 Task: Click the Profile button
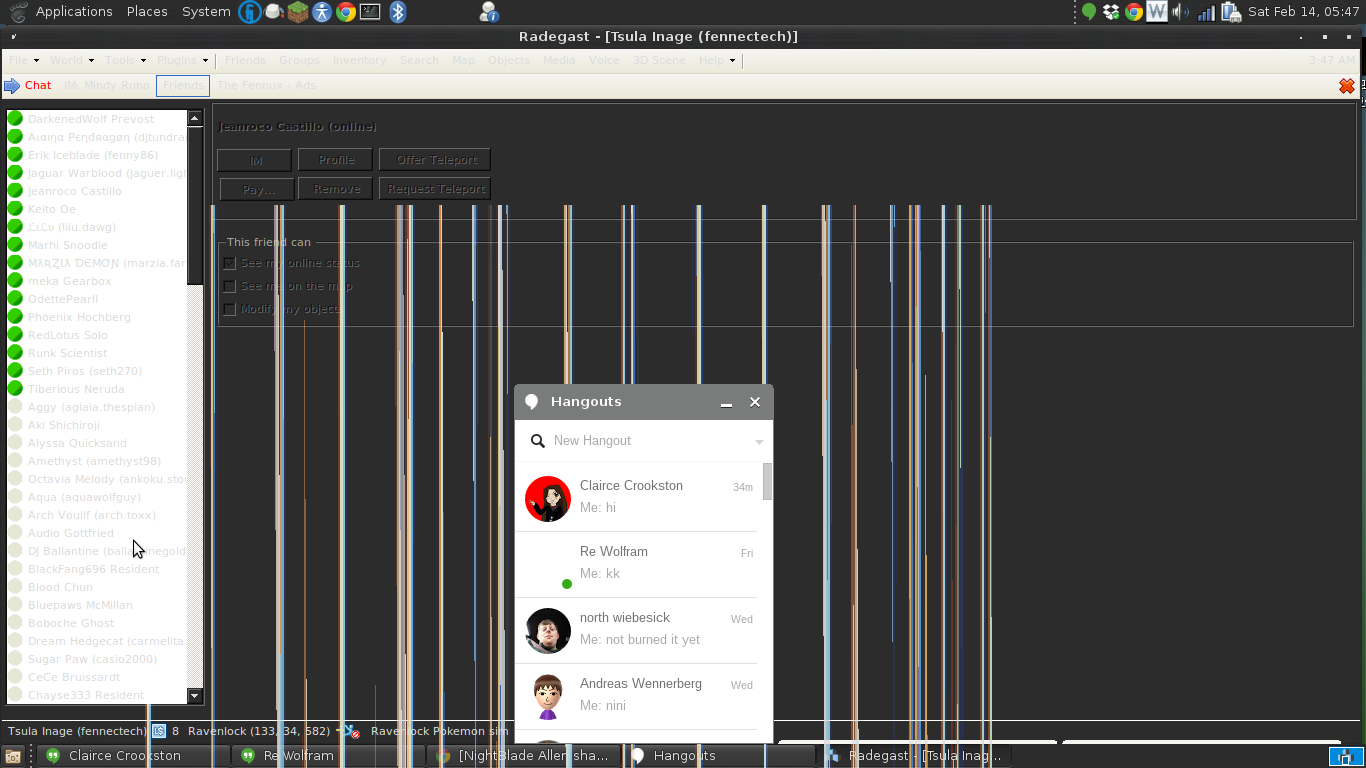[336, 160]
